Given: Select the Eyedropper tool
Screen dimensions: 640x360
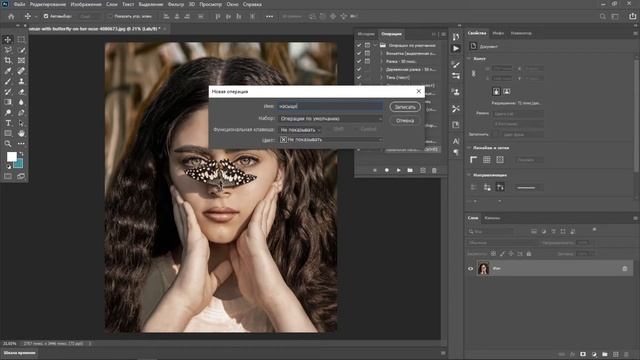Looking at the screenshot, I should pos(8,71).
